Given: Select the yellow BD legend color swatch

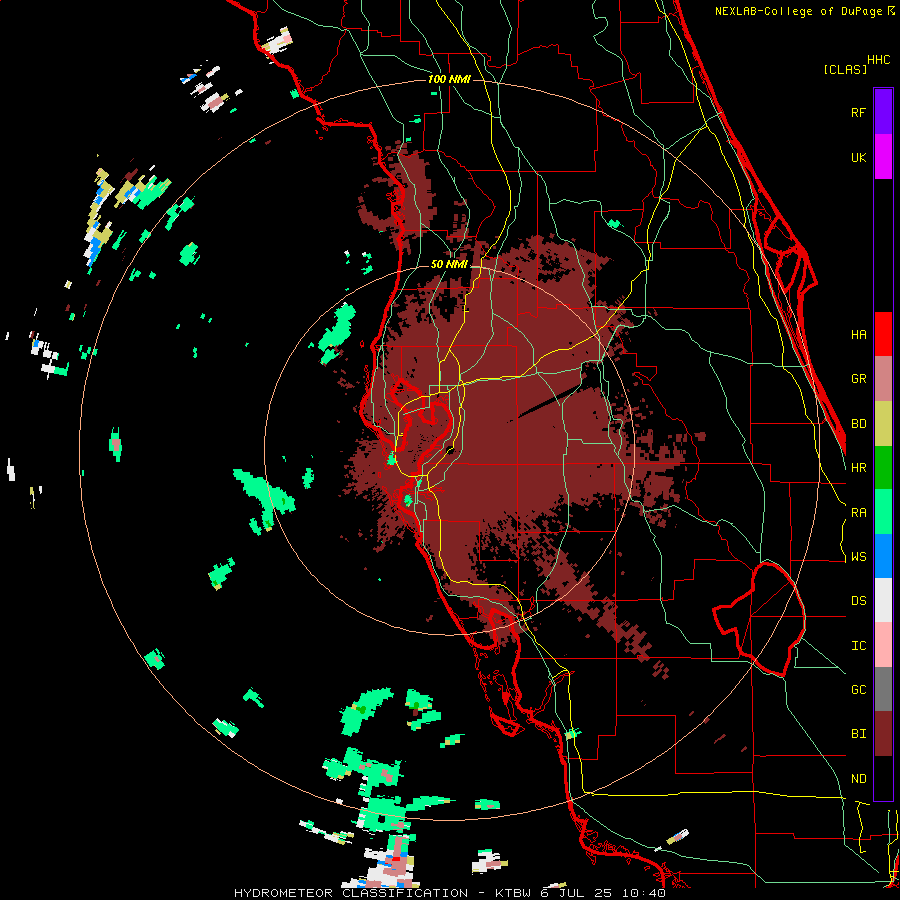Looking at the screenshot, I should 883,424.
